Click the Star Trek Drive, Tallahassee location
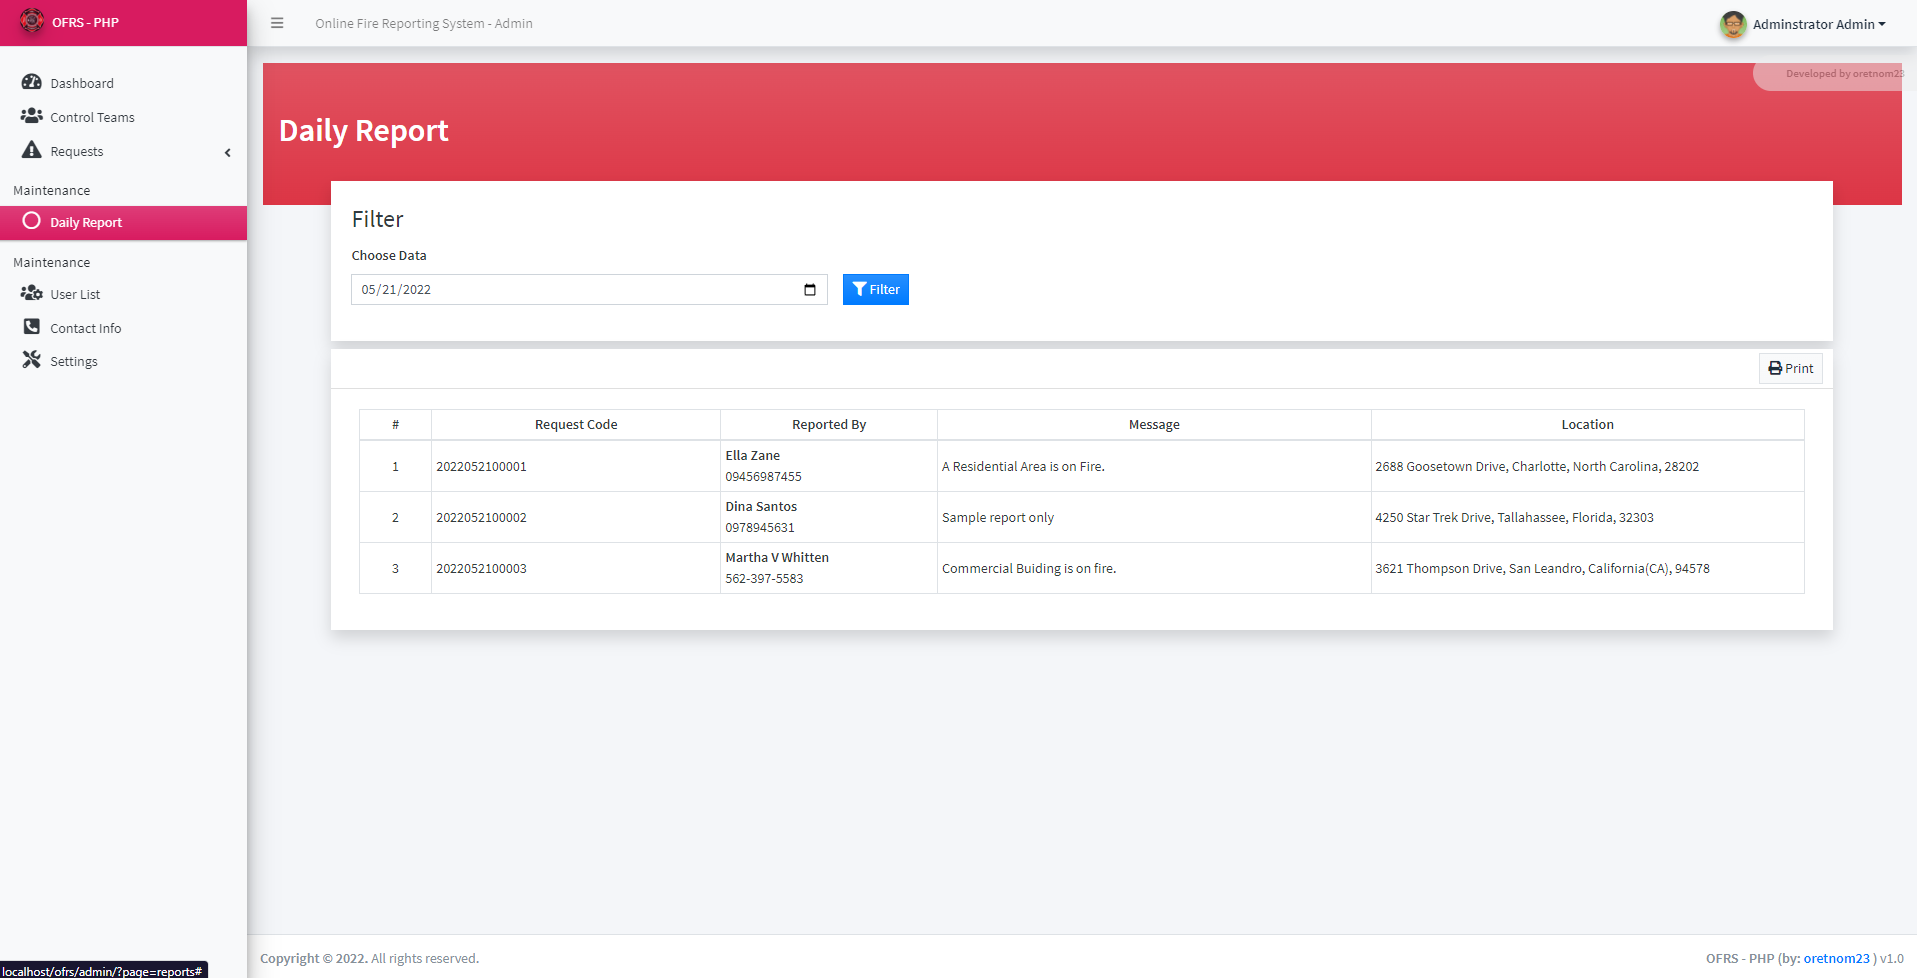The height and width of the screenshot is (978, 1917). coord(1514,517)
